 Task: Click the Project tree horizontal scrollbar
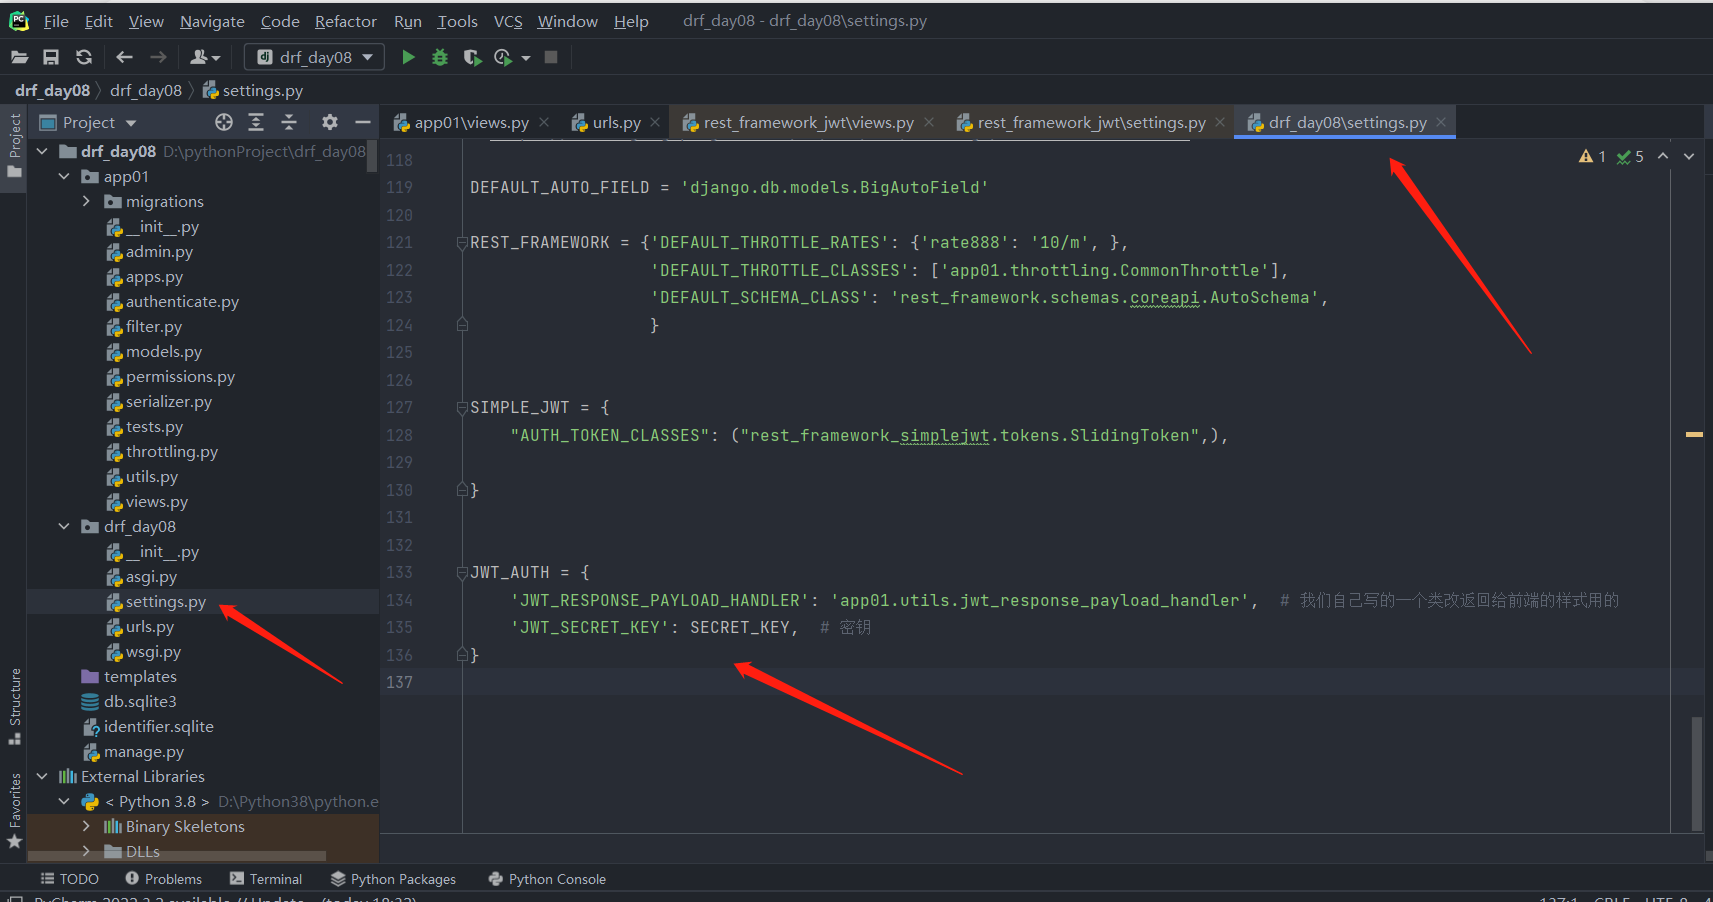(x=177, y=856)
